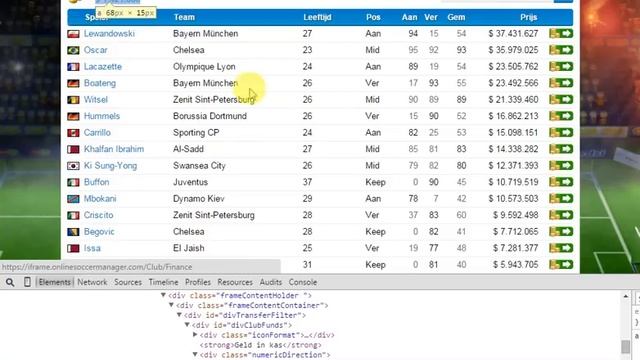Open the Begovic player link
The image size is (640, 360).
pos(99,232)
